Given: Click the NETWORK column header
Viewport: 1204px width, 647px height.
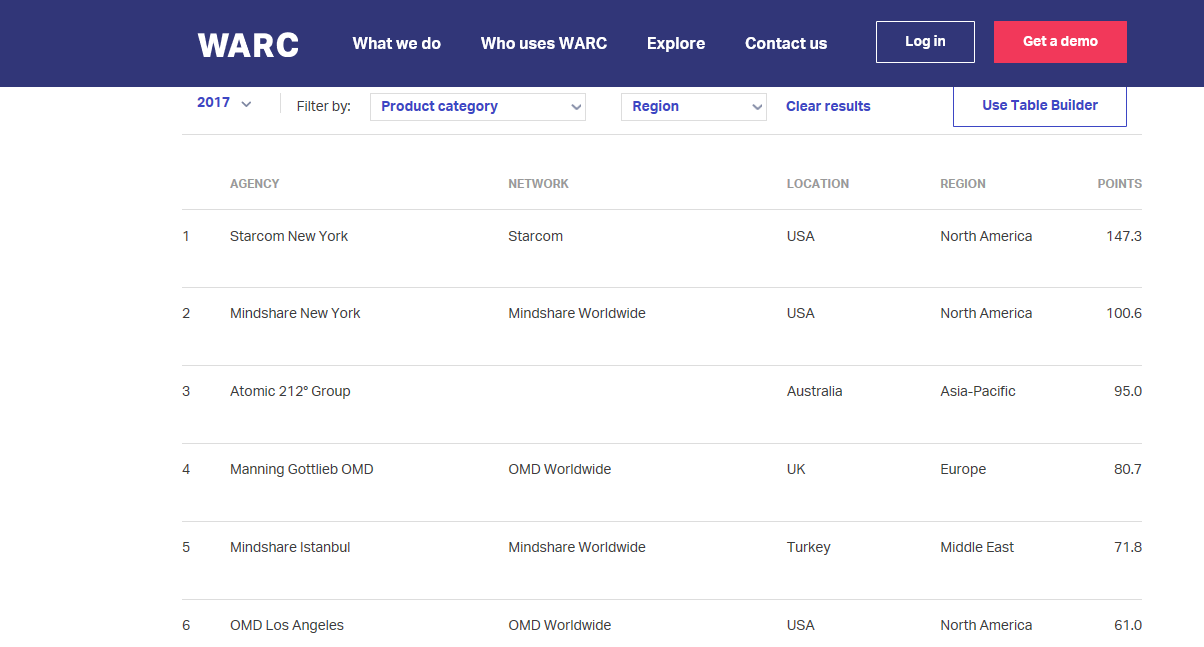Looking at the screenshot, I should pyautogui.click(x=538, y=184).
